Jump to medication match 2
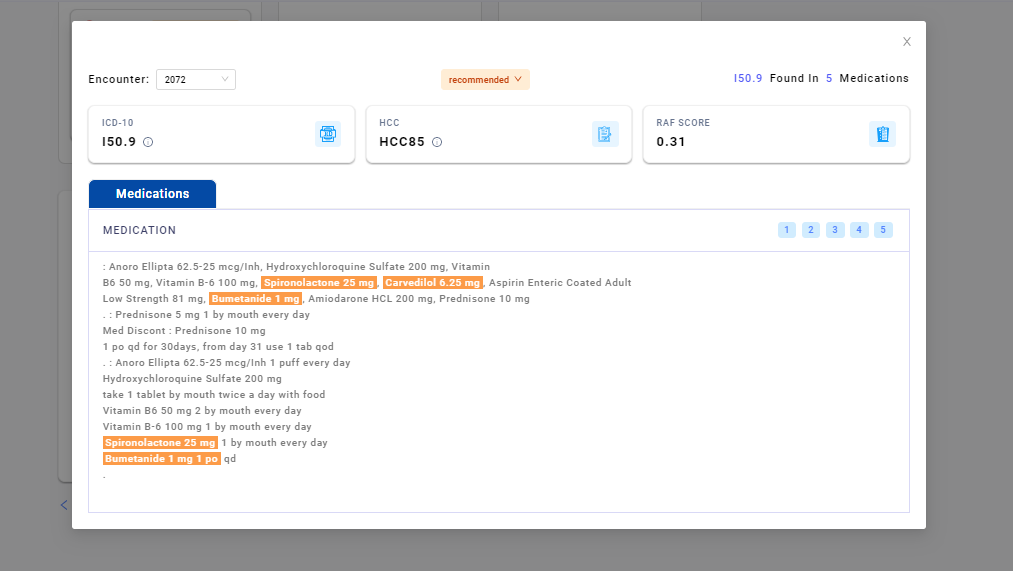Image resolution: width=1013 pixels, height=571 pixels. click(x=811, y=230)
